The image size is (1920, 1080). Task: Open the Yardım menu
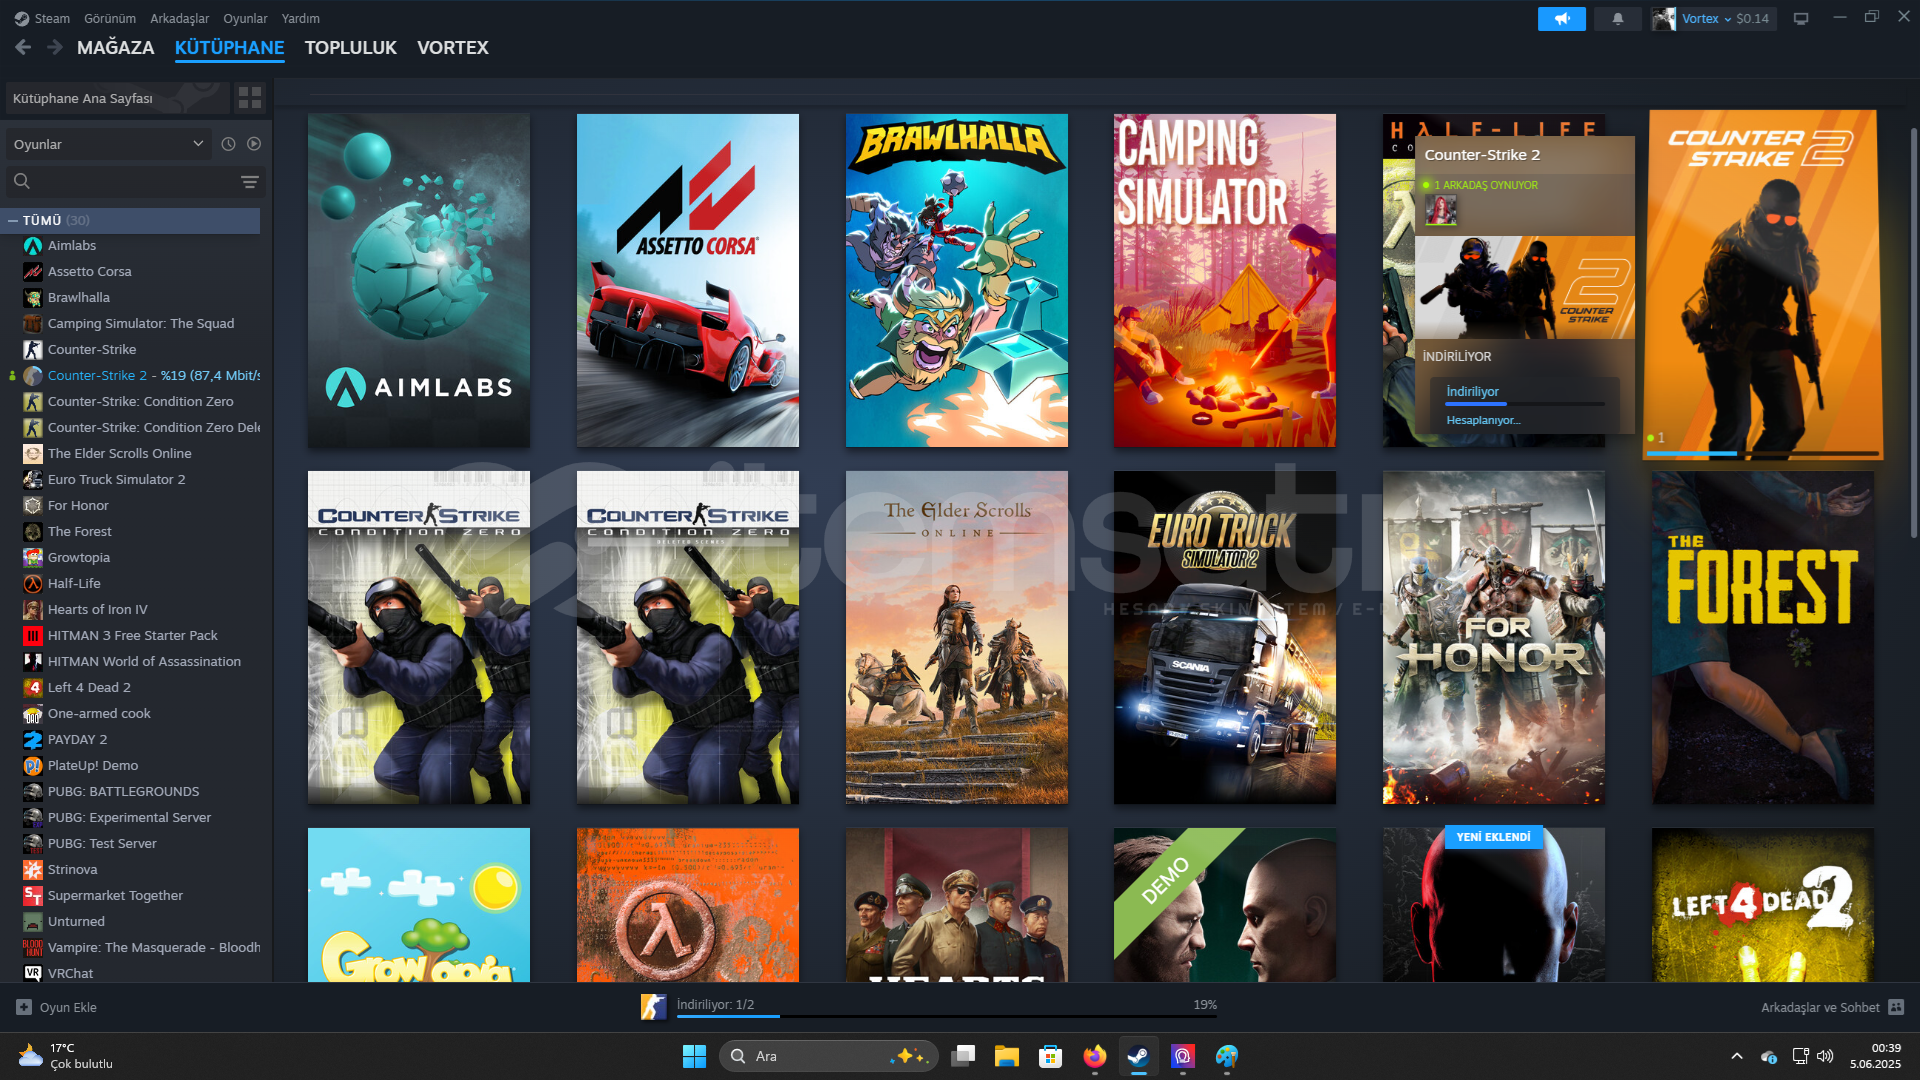pyautogui.click(x=301, y=18)
